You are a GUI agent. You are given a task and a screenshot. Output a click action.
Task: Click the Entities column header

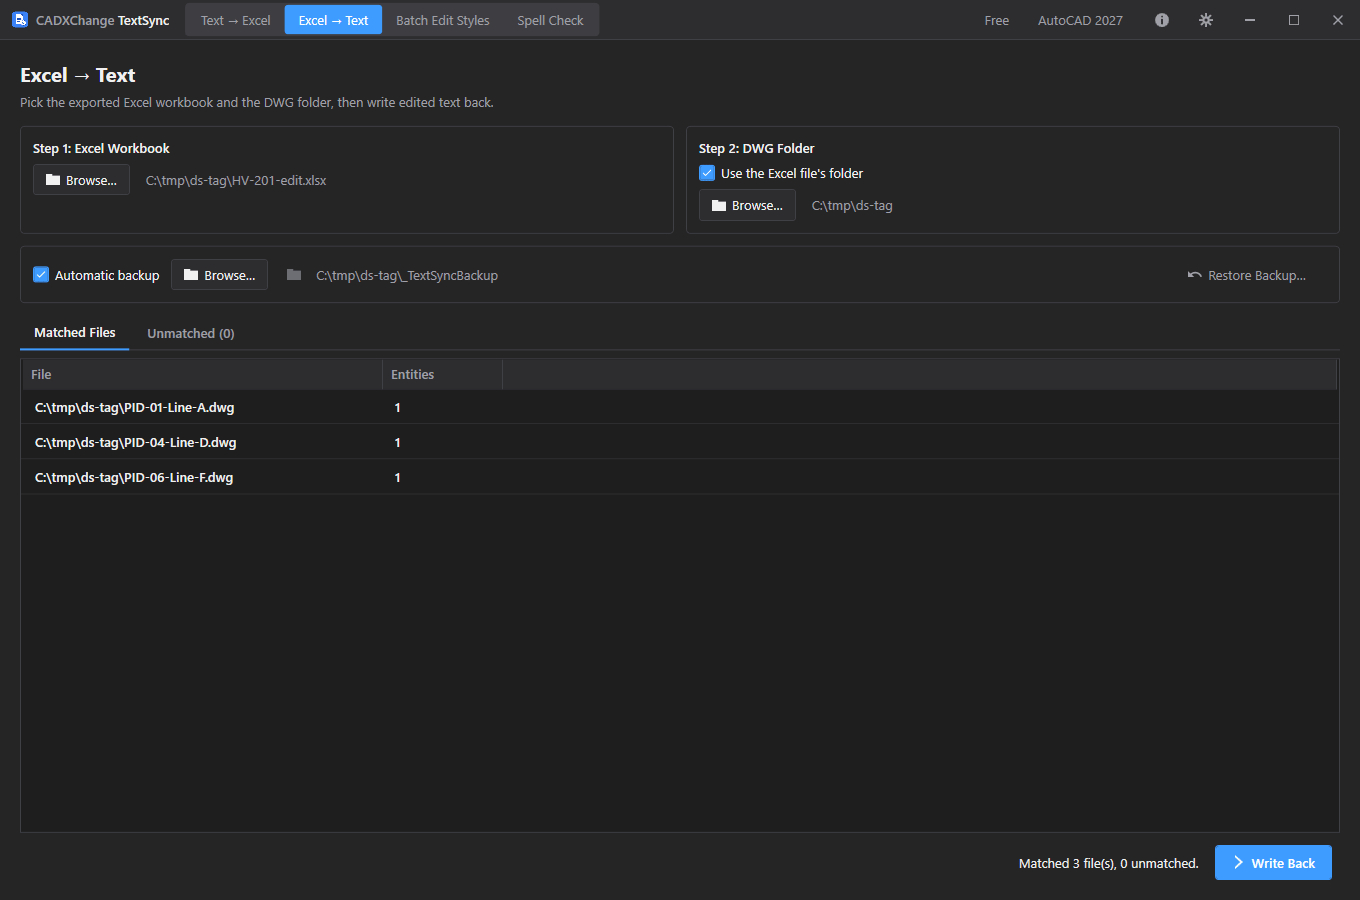[x=442, y=374]
